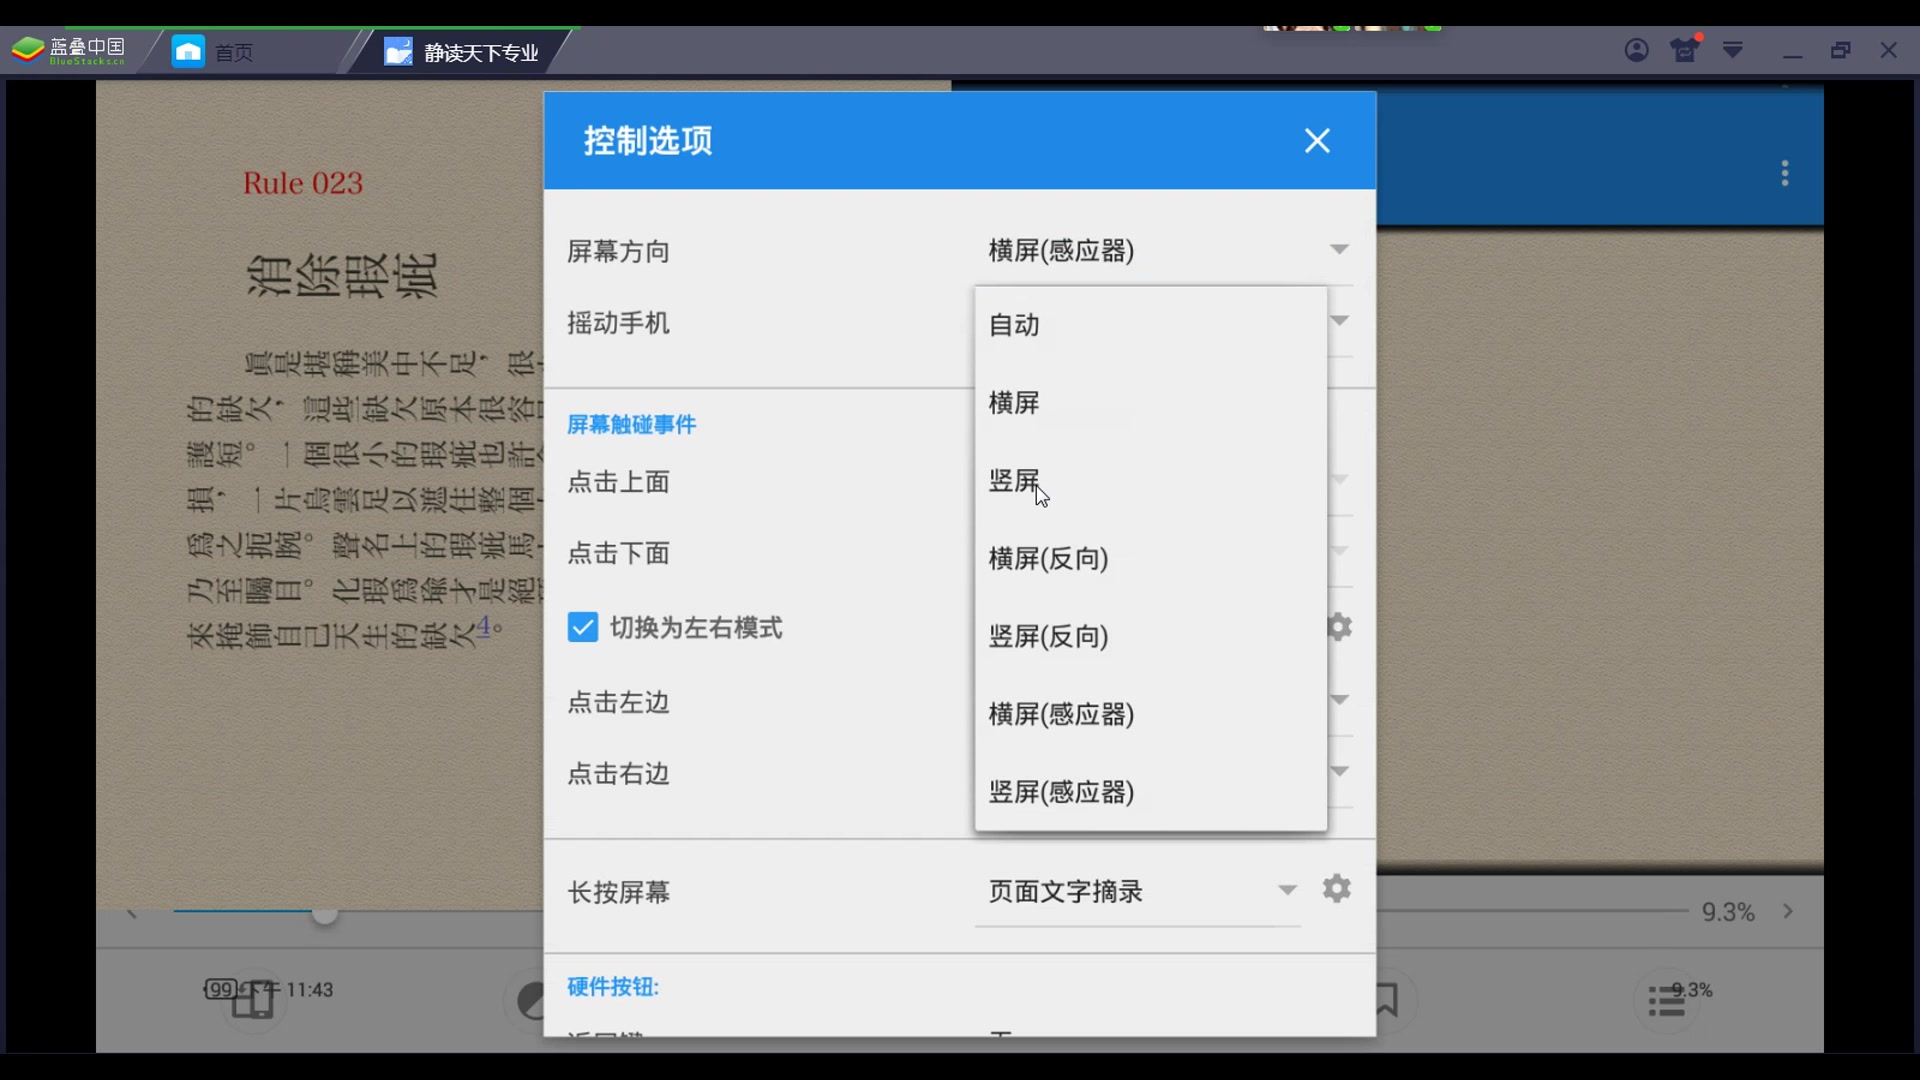Click footnote link 4 in book text
This screenshot has width=1920, height=1080.
[484, 625]
